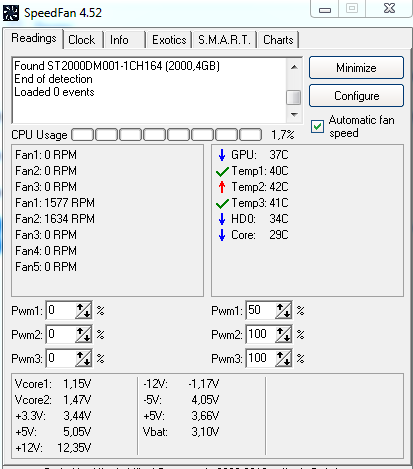Click the +5V 3,66V voltage reading
Screen dimensions: 413x469
coord(181,416)
